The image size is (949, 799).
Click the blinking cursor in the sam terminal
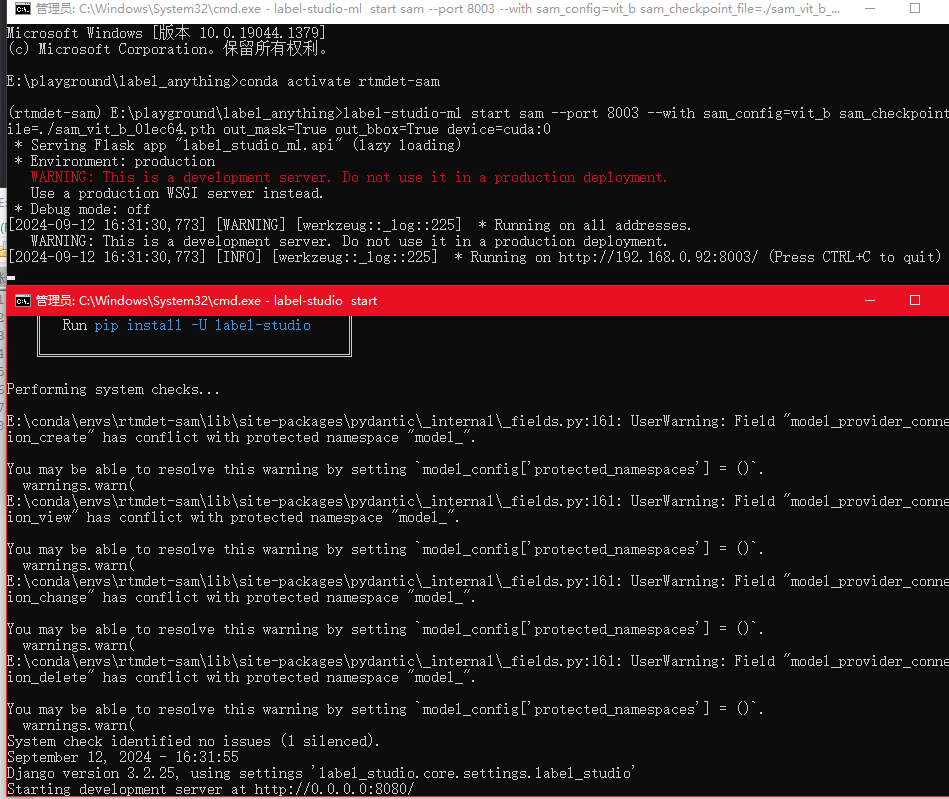coord(11,274)
